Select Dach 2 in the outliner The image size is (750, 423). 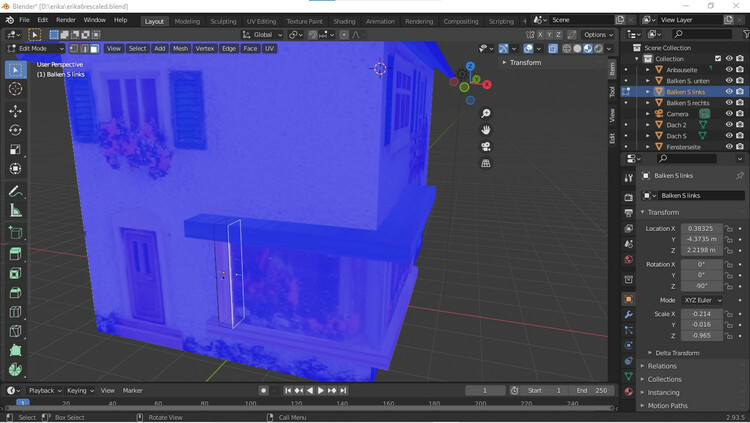coord(677,125)
